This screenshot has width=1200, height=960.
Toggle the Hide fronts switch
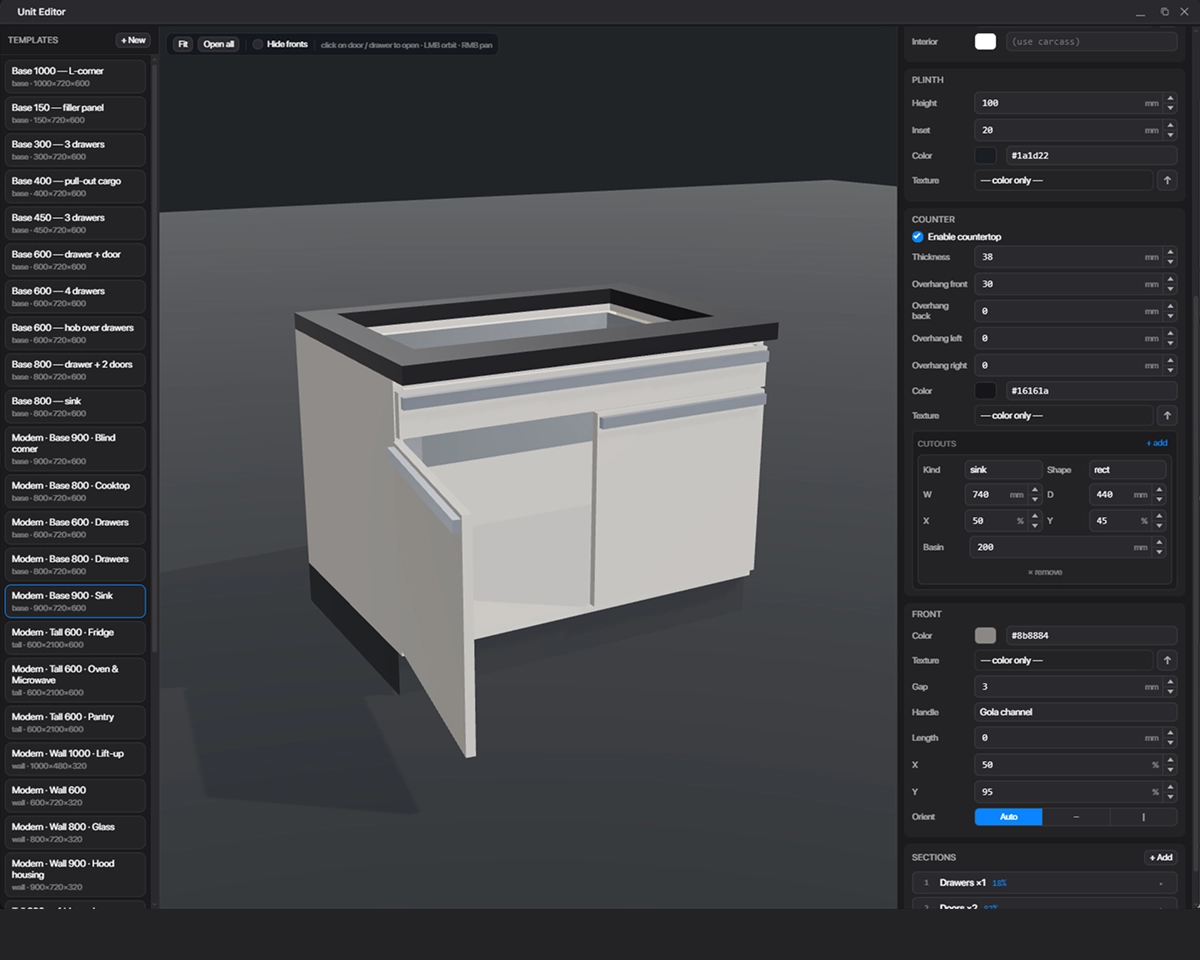point(258,44)
